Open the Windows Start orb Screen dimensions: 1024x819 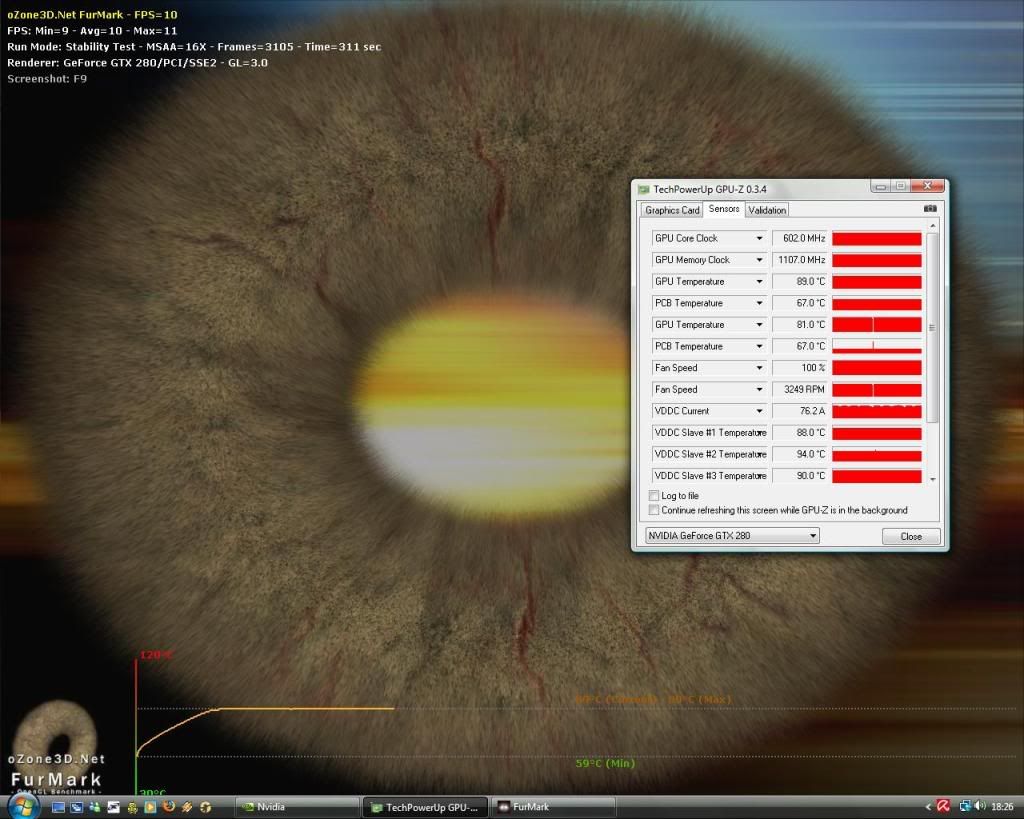coord(22,806)
